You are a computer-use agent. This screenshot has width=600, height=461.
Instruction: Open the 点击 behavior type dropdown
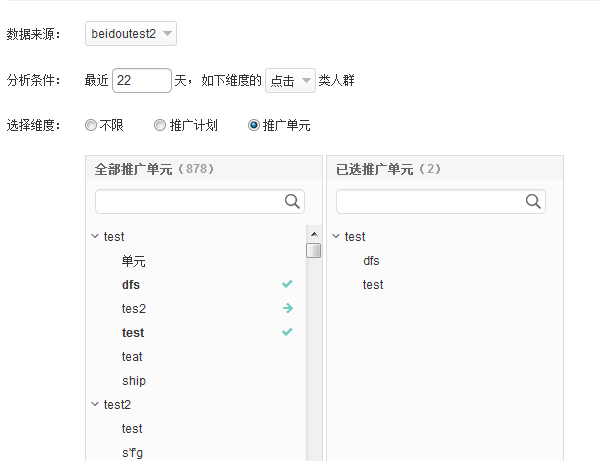click(290, 80)
